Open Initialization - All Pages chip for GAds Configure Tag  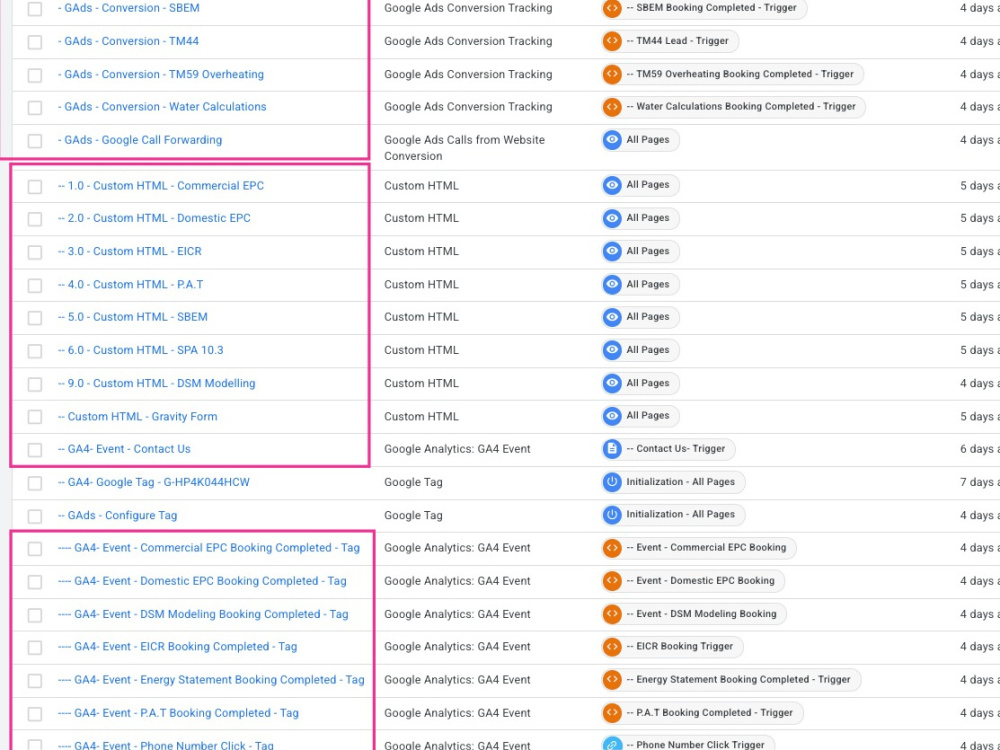673,515
